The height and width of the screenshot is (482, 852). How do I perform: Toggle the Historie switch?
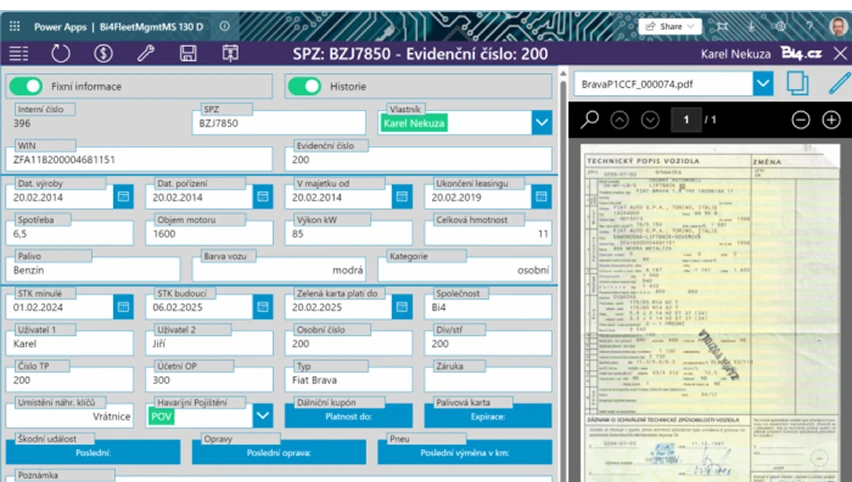click(x=304, y=87)
